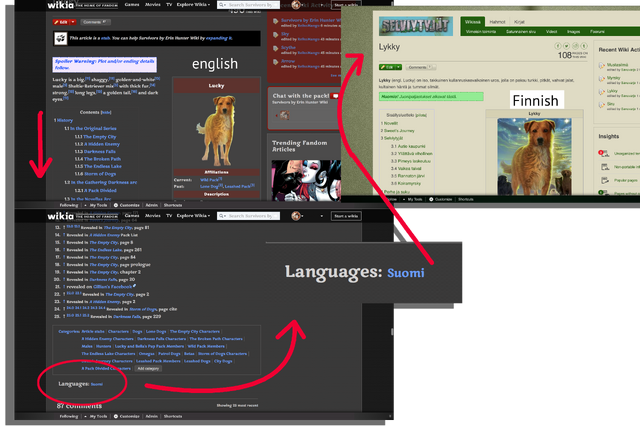
Task: Click user avatar in bottom window header
Action: (296, 216)
